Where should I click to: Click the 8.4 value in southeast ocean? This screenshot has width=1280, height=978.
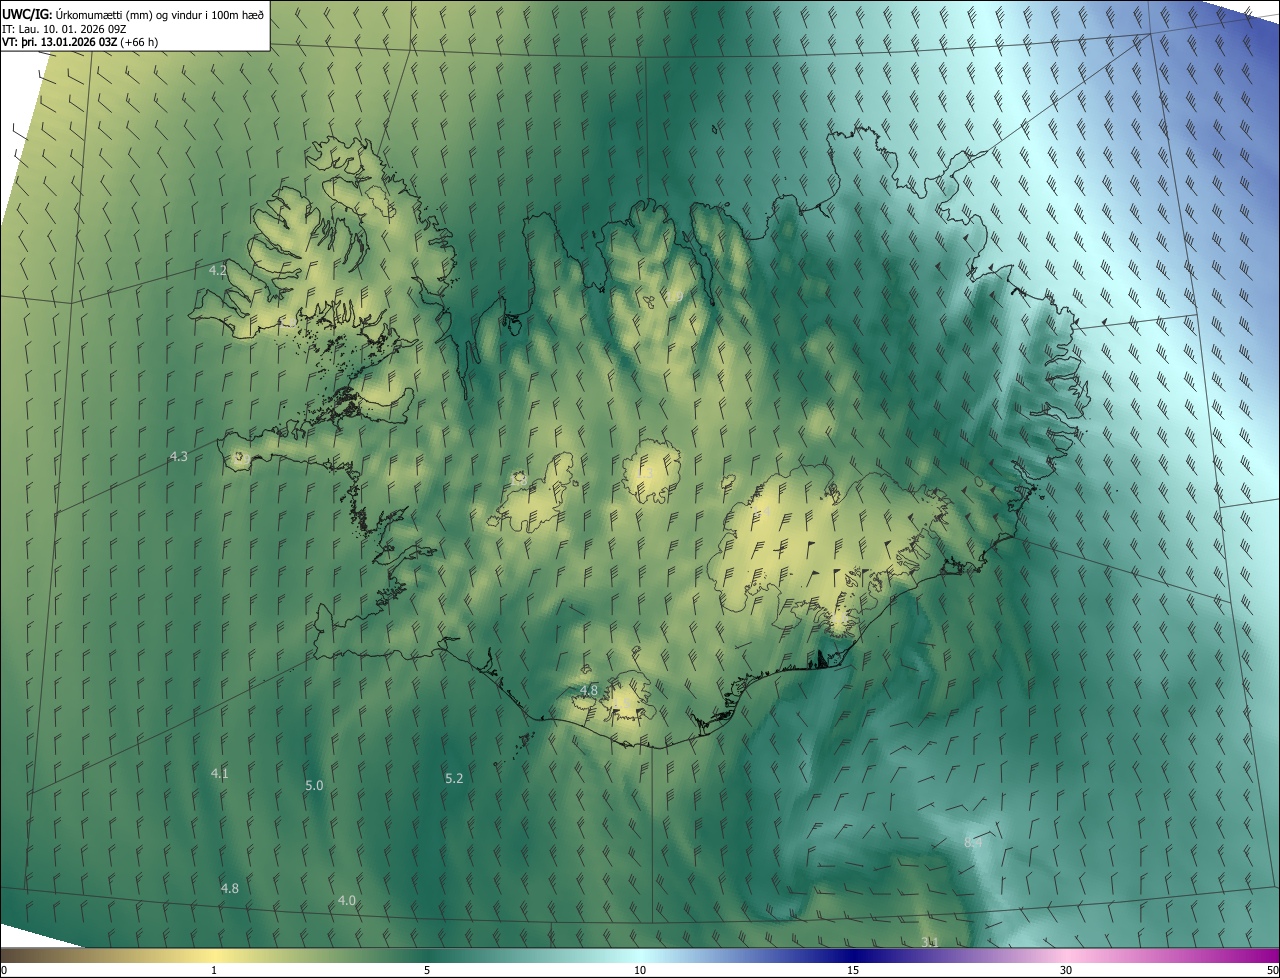pos(973,843)
